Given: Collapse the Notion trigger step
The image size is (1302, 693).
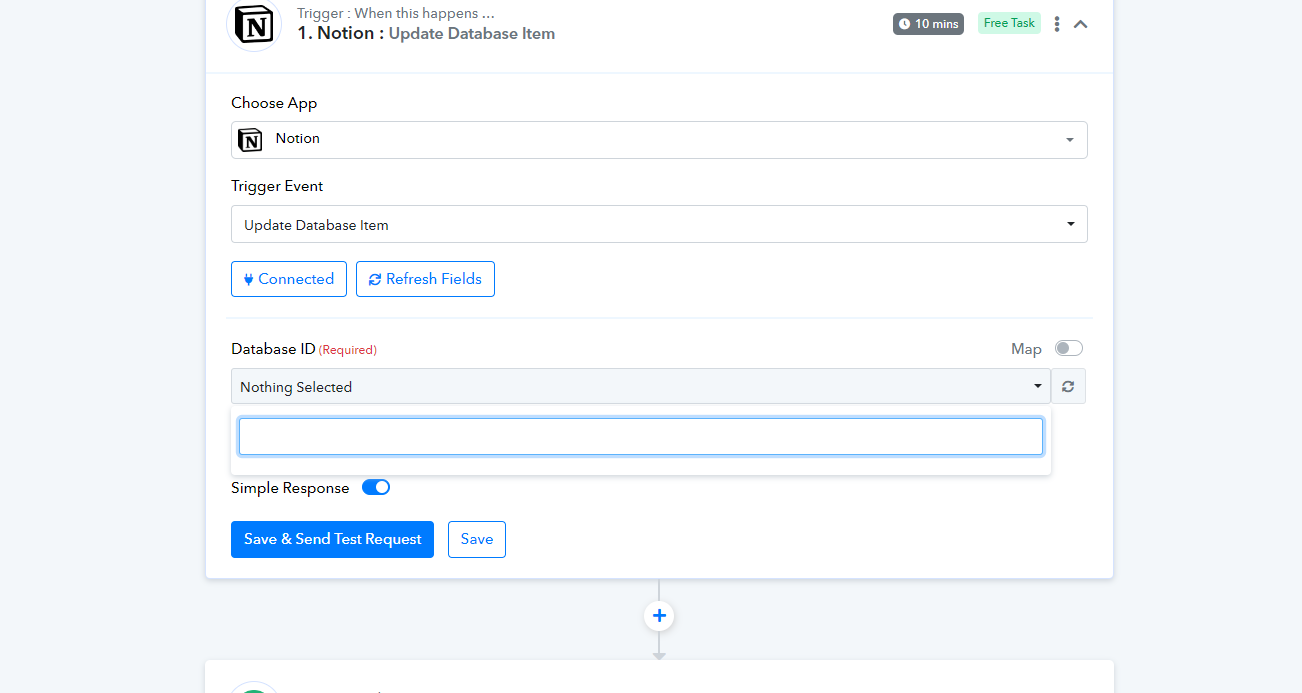Looking at the screenshot, I should 1080,24.
